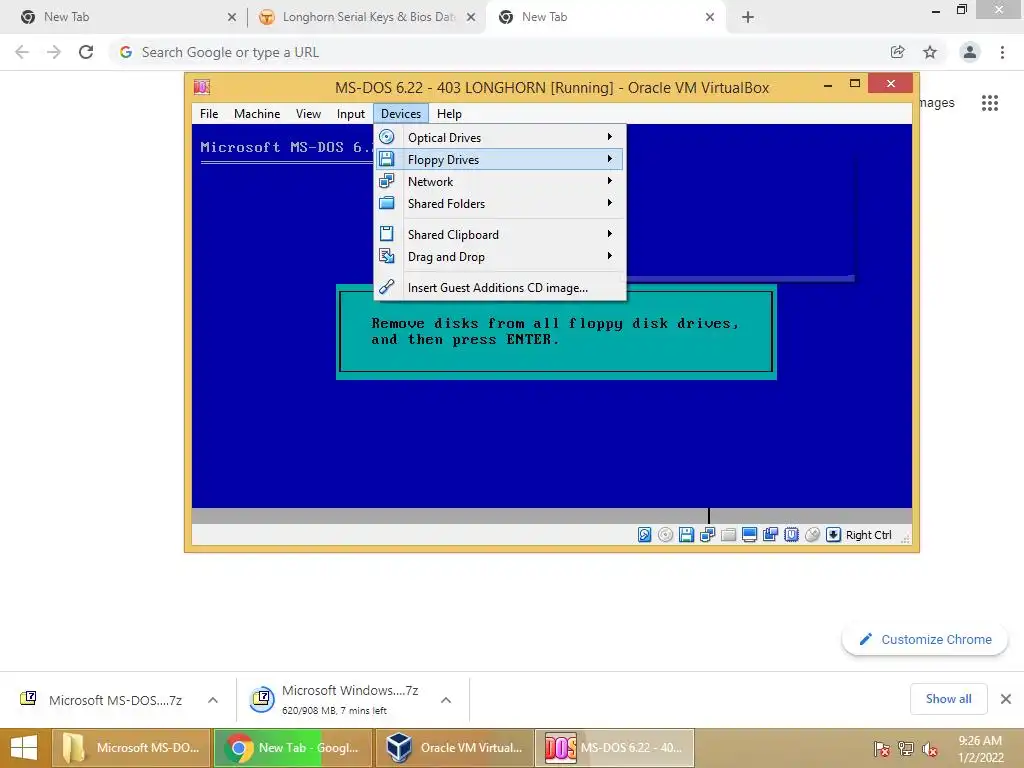The width and height of the screenshot is (1024, 768).
Task: Expand the Shared Clipboard submenu arrow
Action: pyautogui.click(x=609, y=234)
